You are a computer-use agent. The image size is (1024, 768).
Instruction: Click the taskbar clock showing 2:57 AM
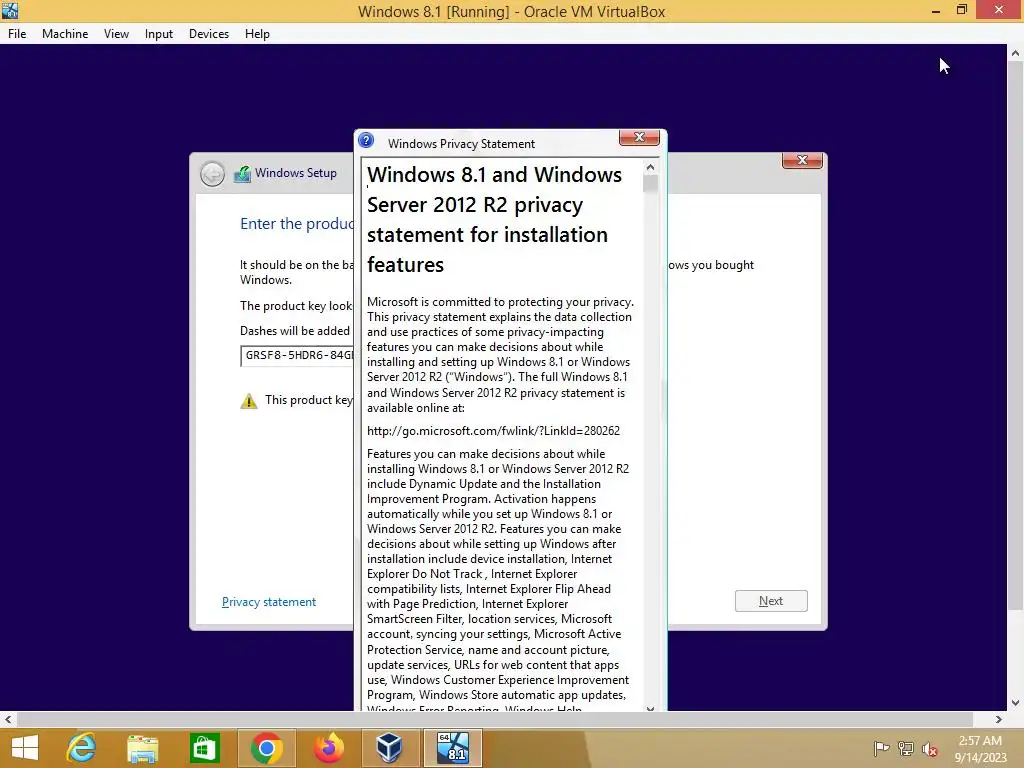pyautogui.click(x=980, y=748)
